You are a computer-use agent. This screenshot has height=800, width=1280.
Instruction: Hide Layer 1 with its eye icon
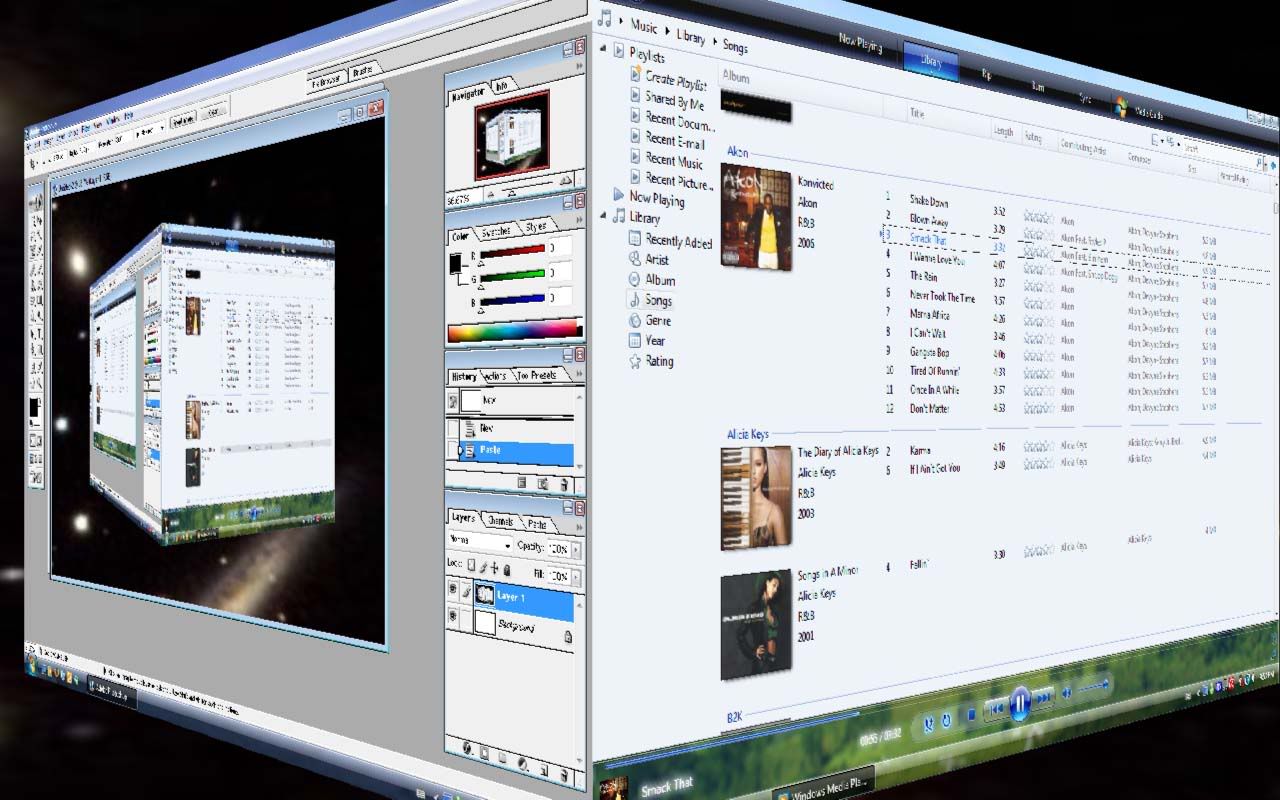coord(453,591)
